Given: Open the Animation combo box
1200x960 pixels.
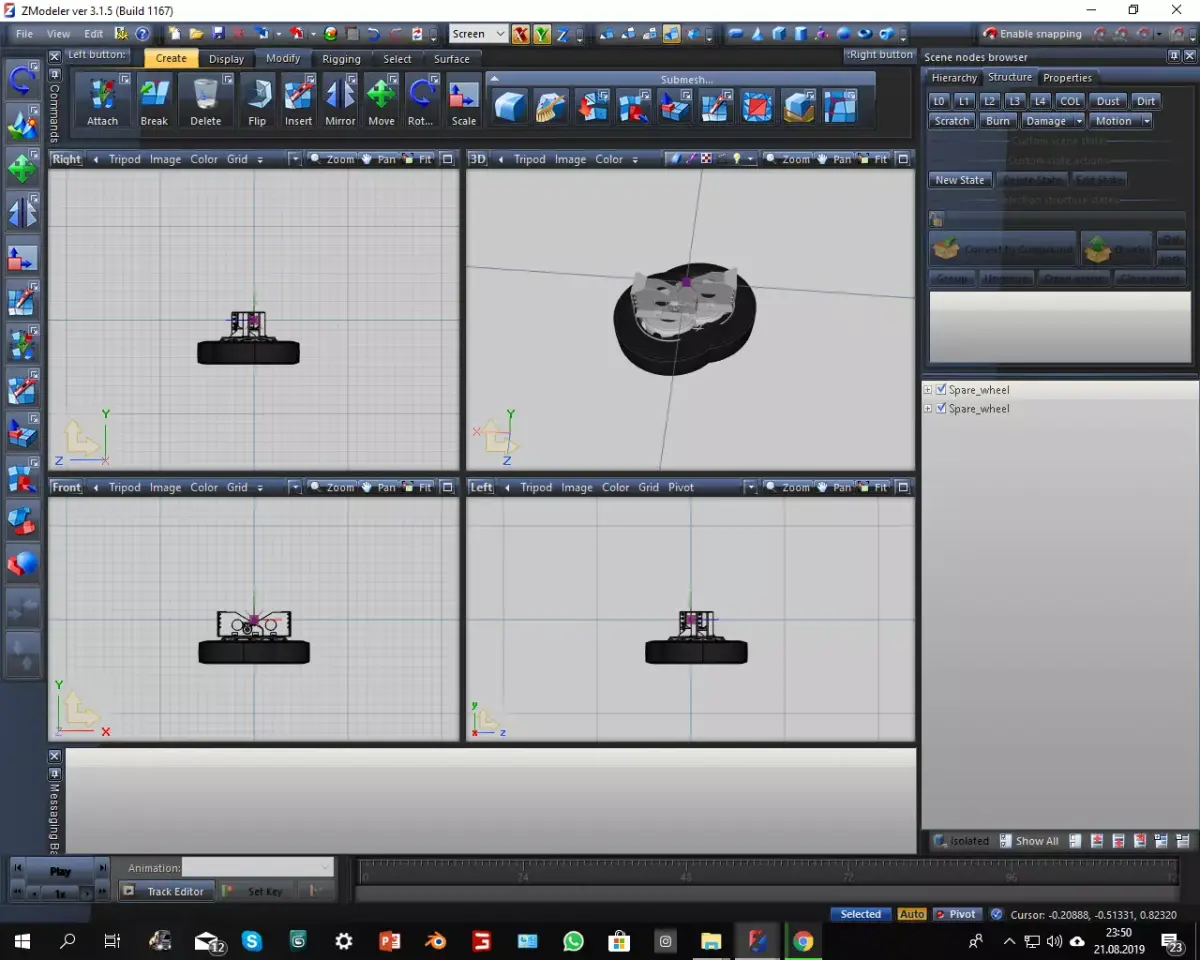Looking at the screenshot, I should [x=257, y=867].
